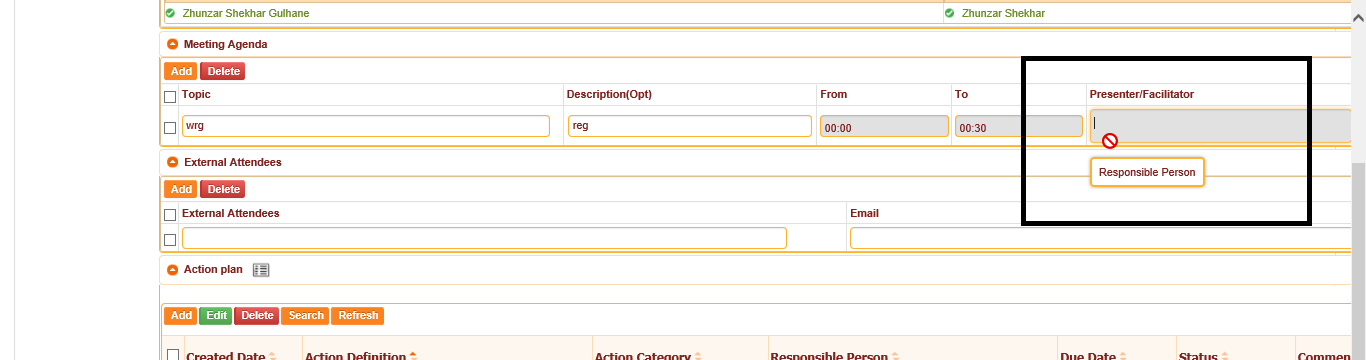Screen dimensions: 1366x360
Task: Click the external attendee Email input
Action: click(1100, 238)
